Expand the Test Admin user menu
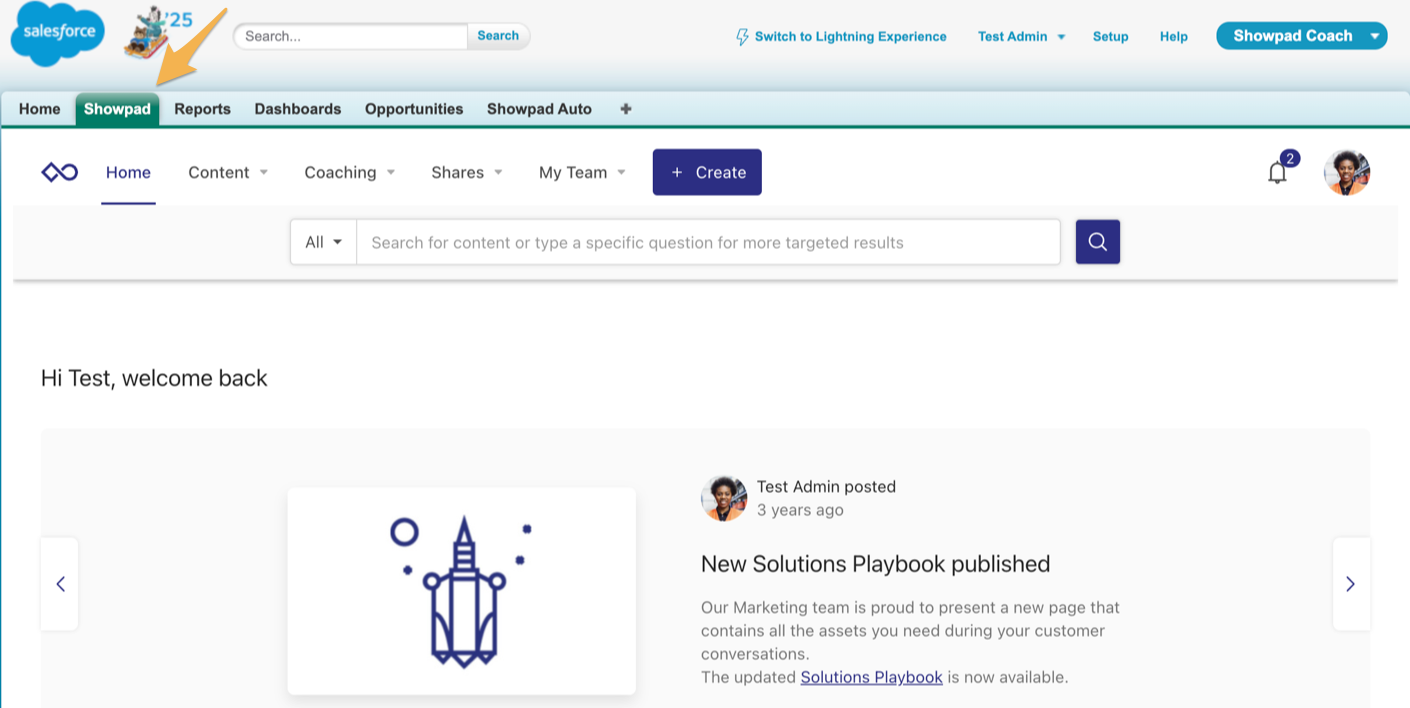The height and width of the screenshot is (708, 1410). pos(1021,36)
